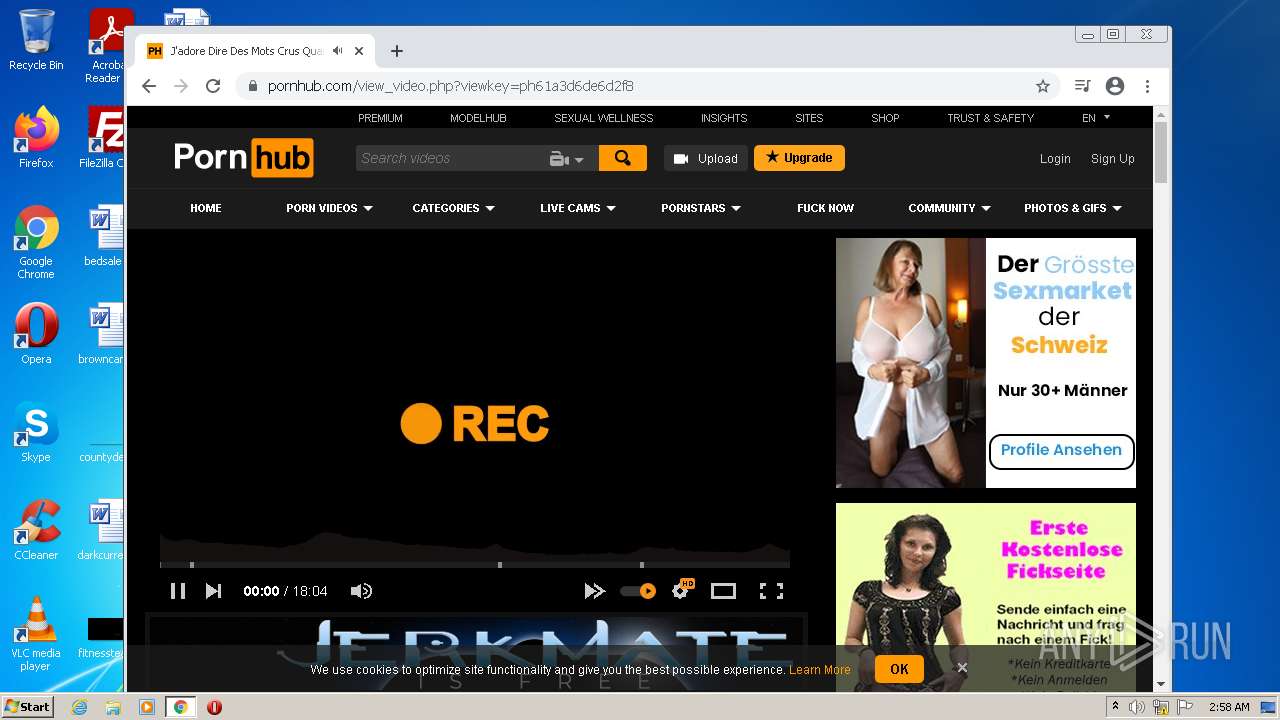Open Chrome media control icon
The image size is (1280, 720).
(1082, 86)
